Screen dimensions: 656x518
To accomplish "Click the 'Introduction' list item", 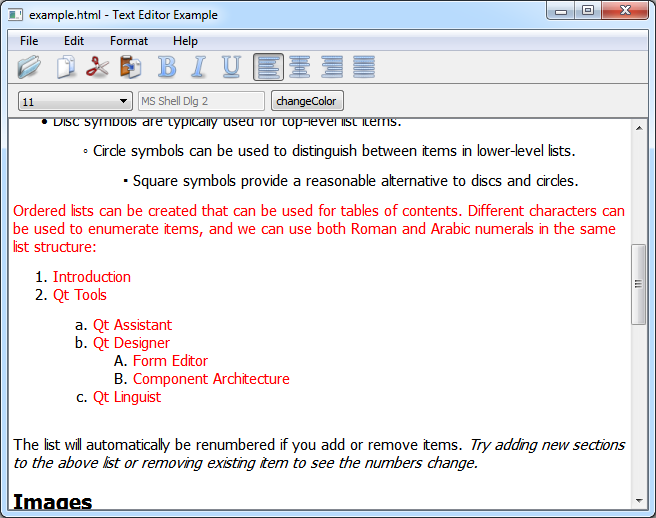I will [92, 277].
